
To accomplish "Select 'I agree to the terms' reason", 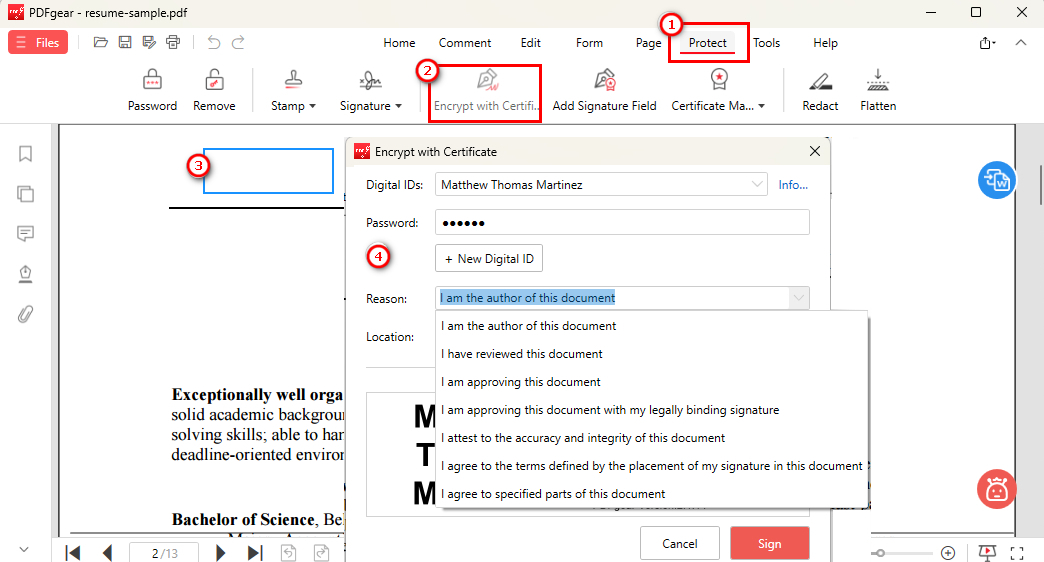I will point(652,465).
